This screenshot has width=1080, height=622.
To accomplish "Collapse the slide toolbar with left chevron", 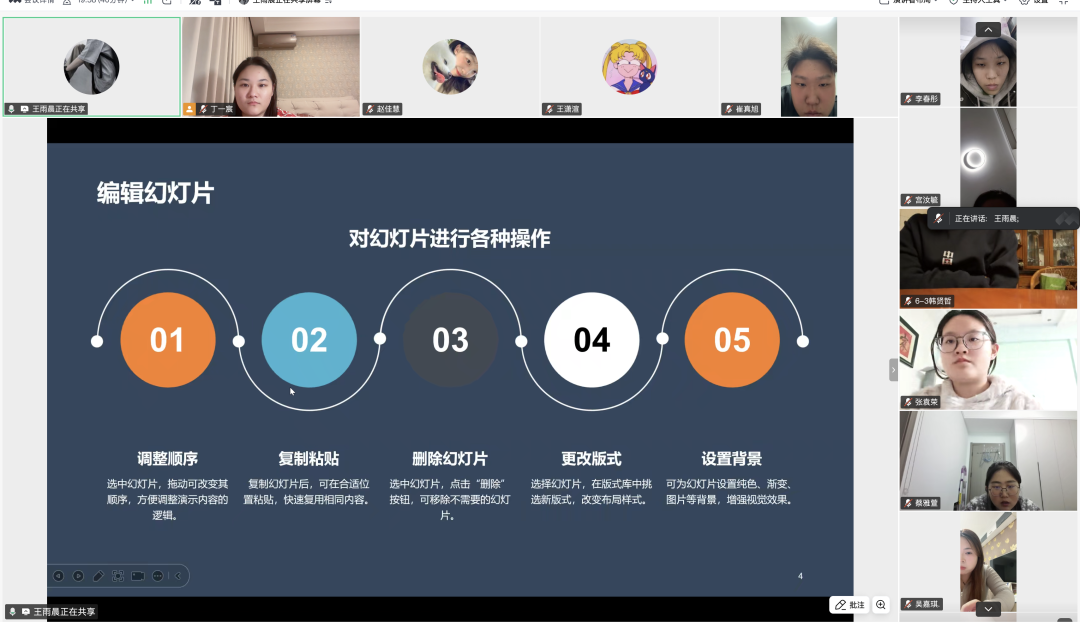I will pyautogui.click(x=178, y=576).
